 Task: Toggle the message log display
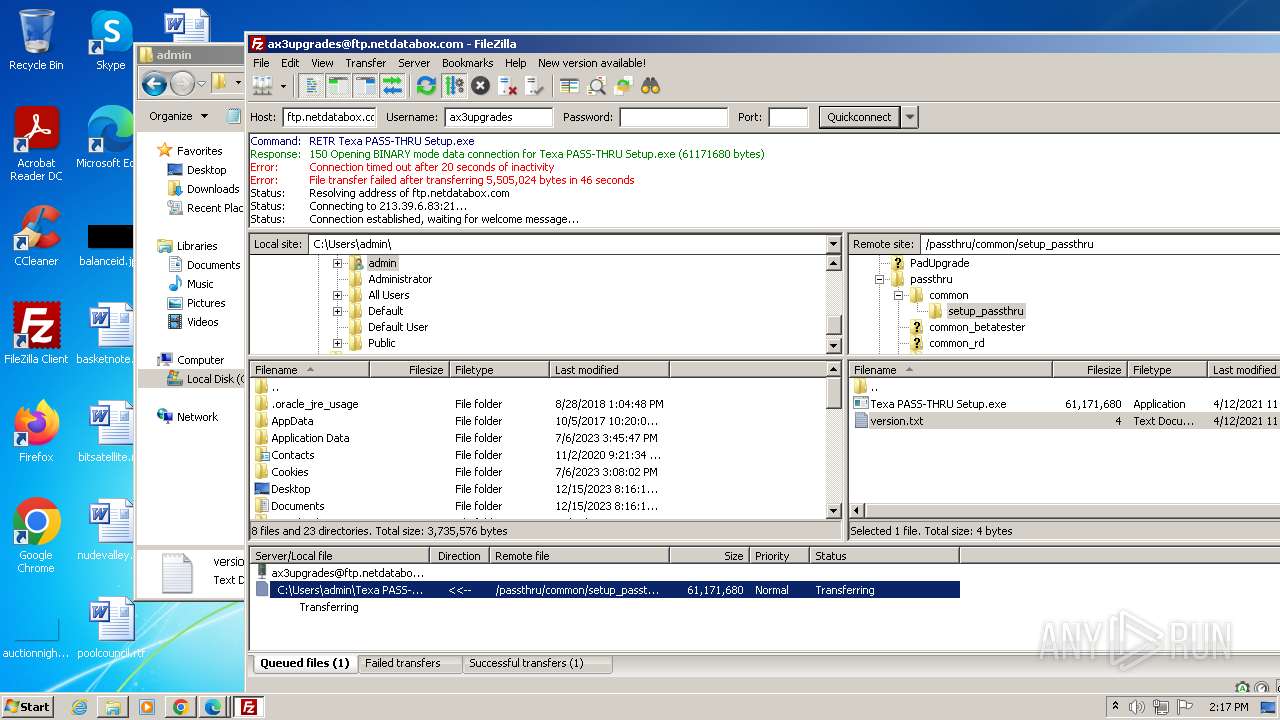tap(311, 86)
